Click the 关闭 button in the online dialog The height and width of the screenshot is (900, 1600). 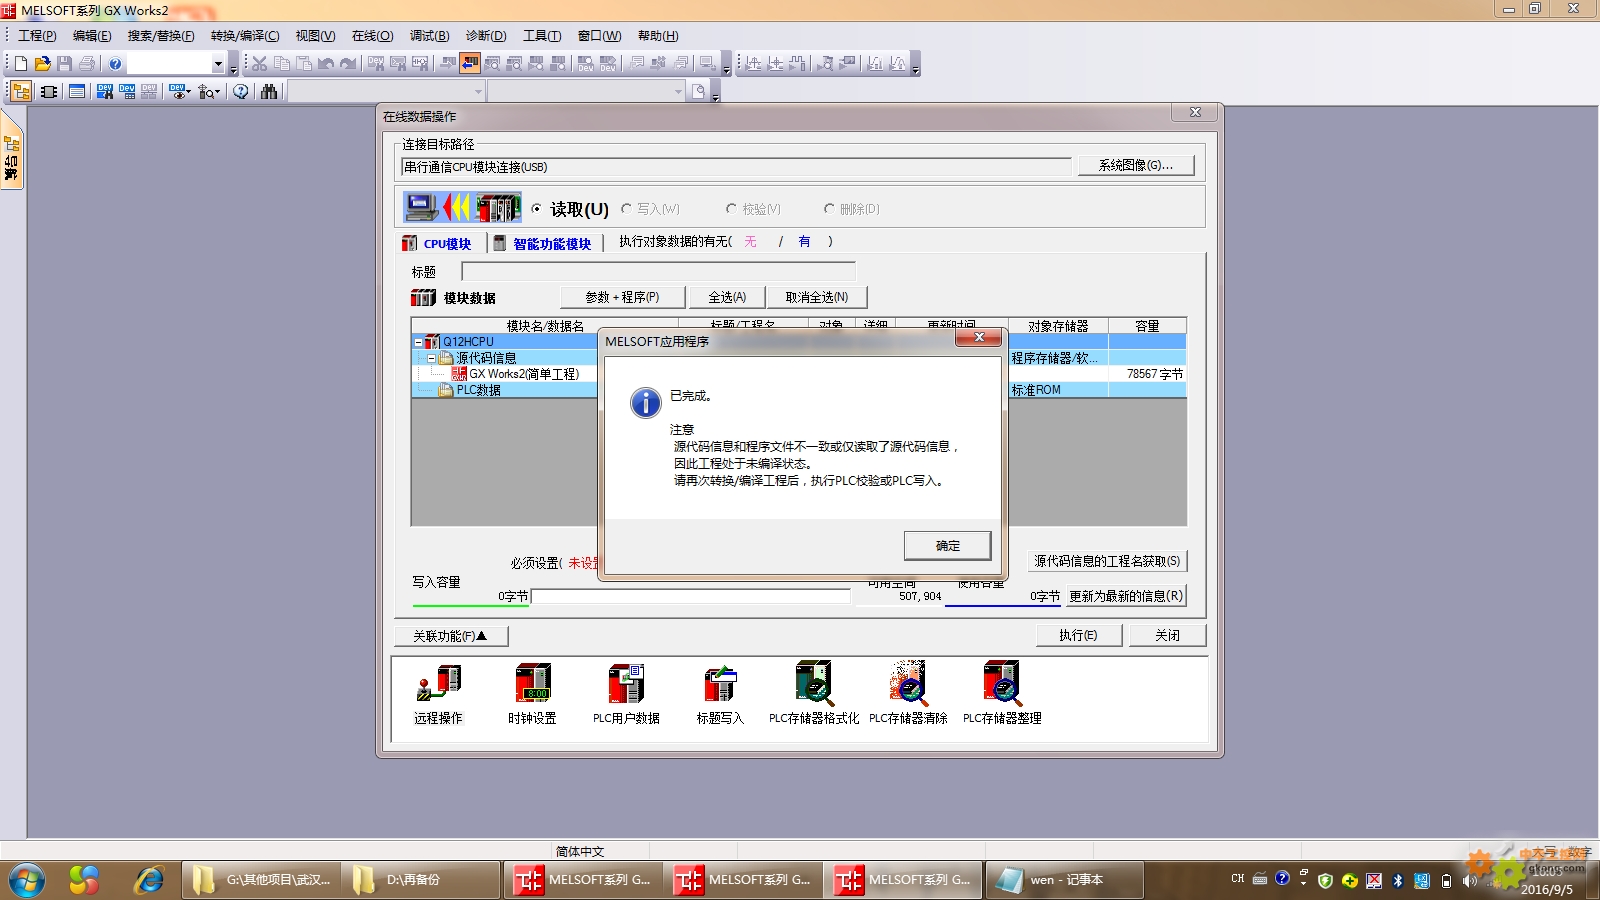1167,635
